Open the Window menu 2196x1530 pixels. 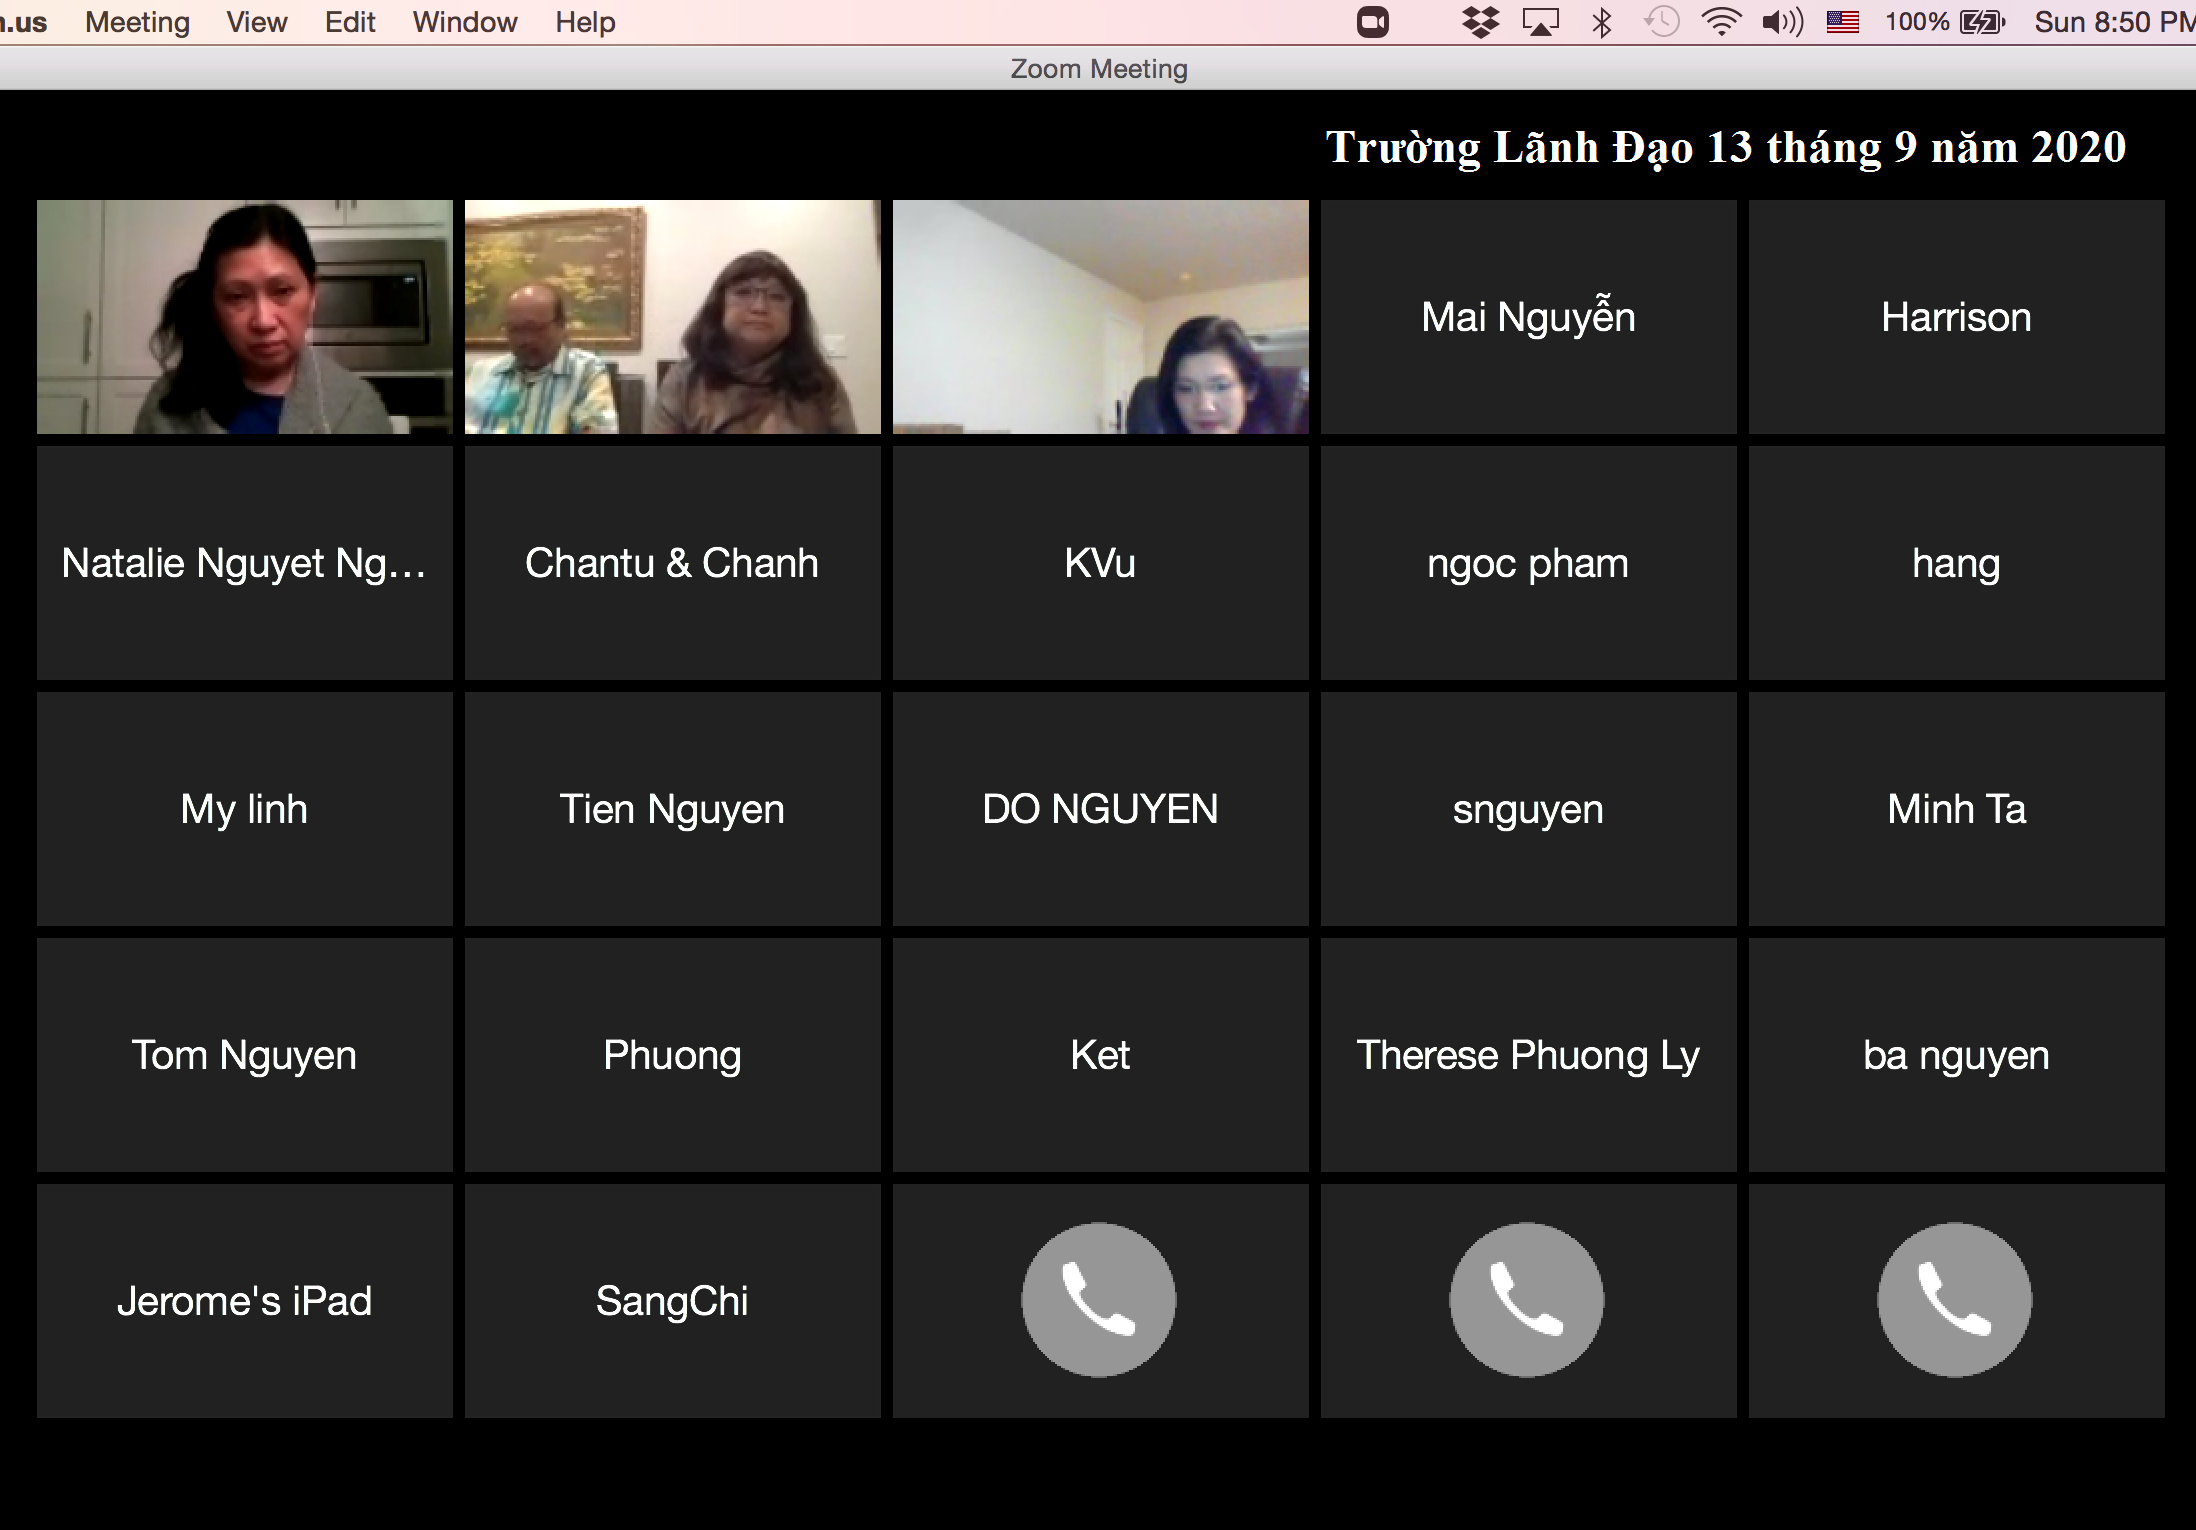pyautogui.click(x=465, y=22)
